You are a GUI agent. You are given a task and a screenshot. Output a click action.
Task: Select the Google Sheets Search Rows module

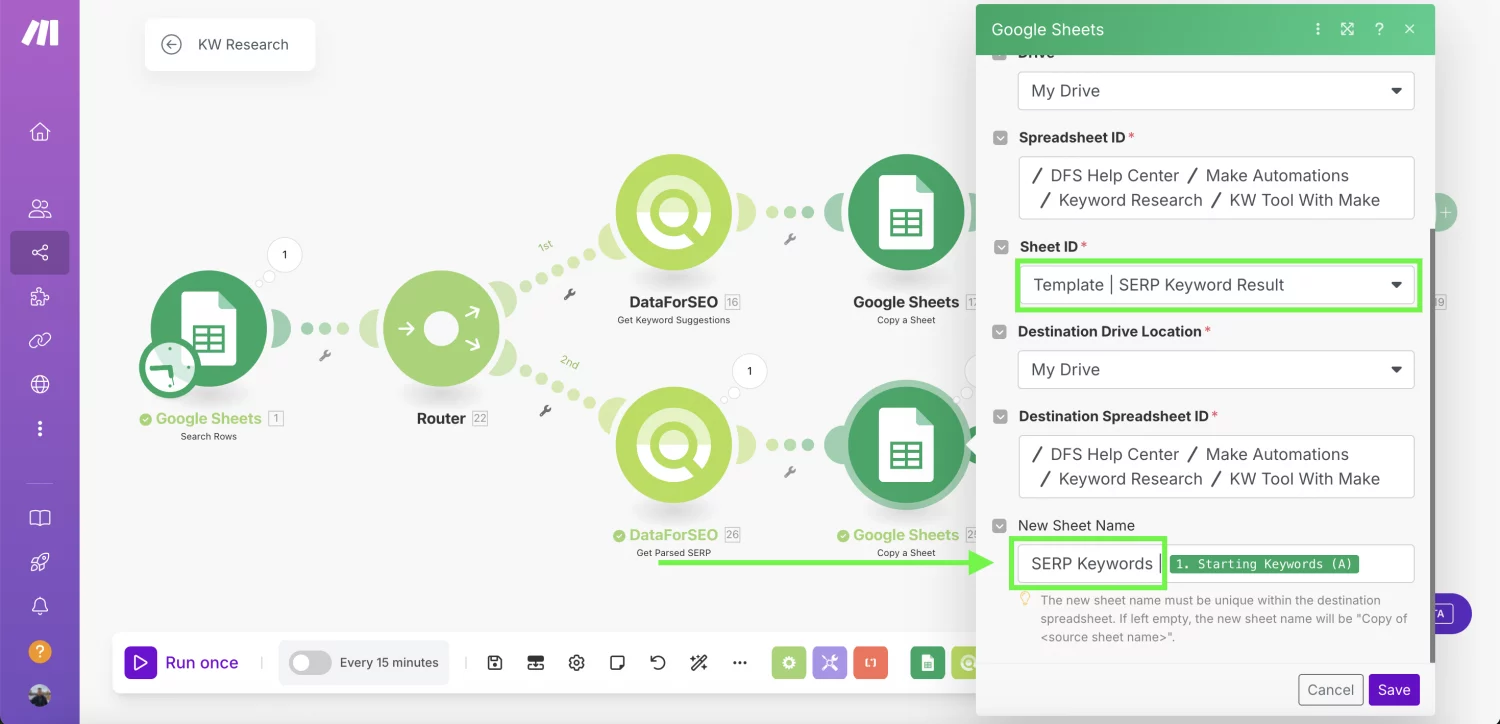209,329
